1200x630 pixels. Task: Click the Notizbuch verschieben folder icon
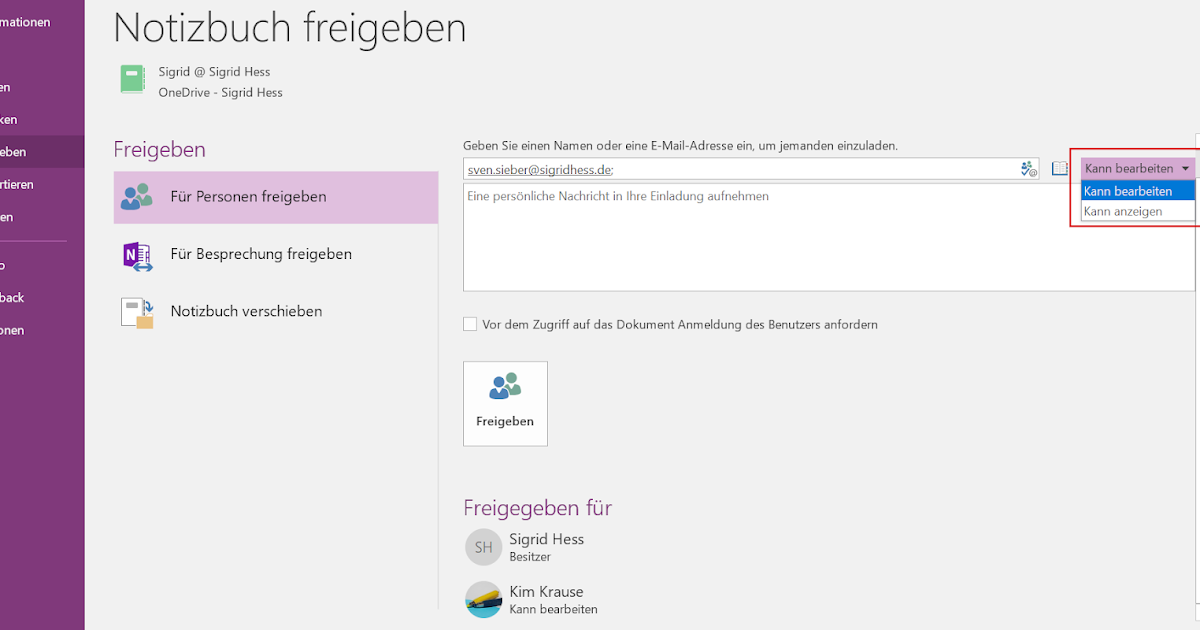[137, 312]
